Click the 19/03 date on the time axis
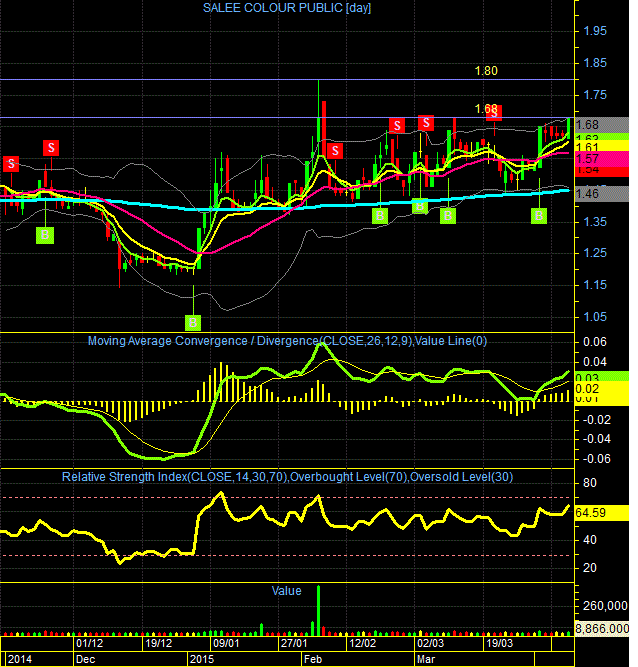638x667 pixels. tap(499, 643)
